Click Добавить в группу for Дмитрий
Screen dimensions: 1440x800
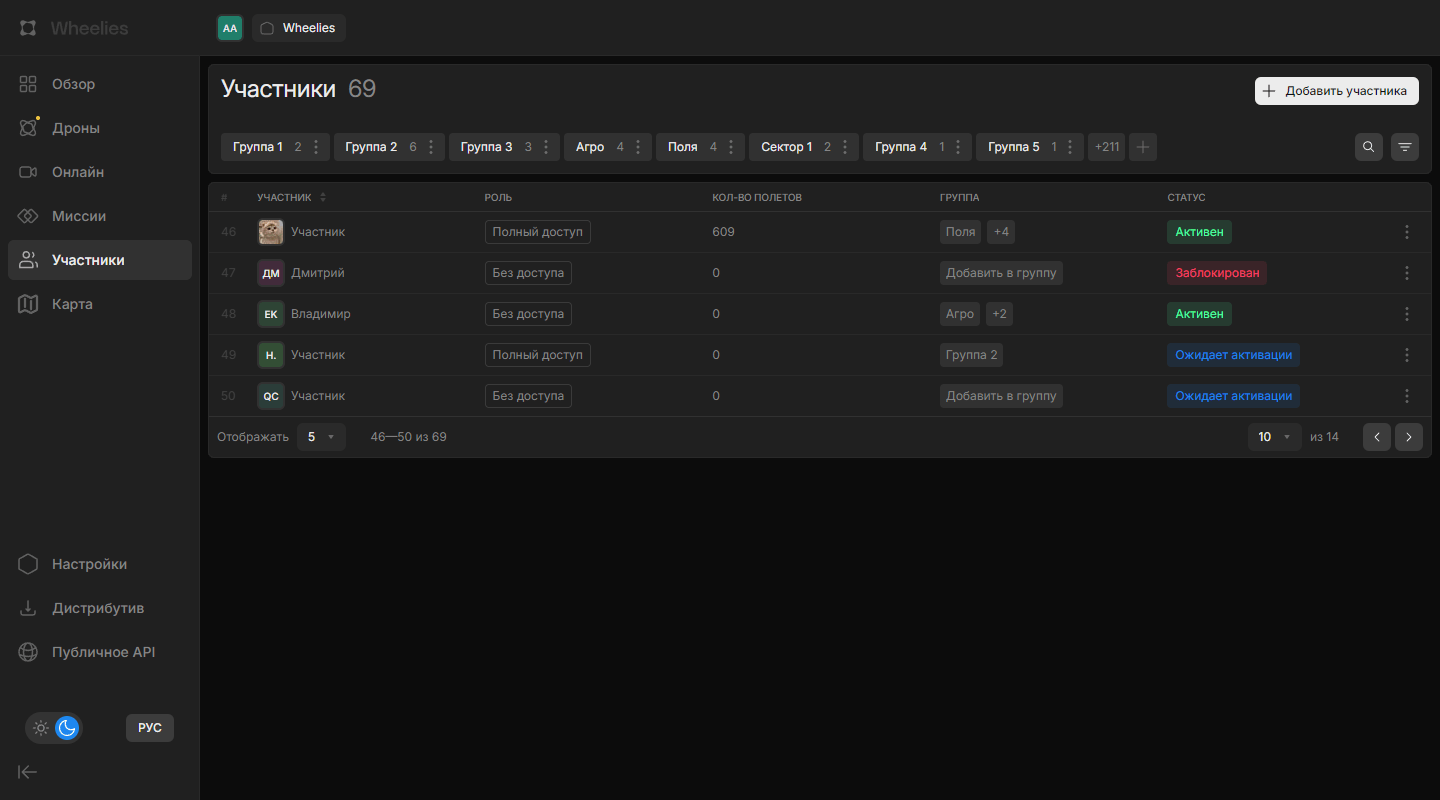coord(1001,273)
